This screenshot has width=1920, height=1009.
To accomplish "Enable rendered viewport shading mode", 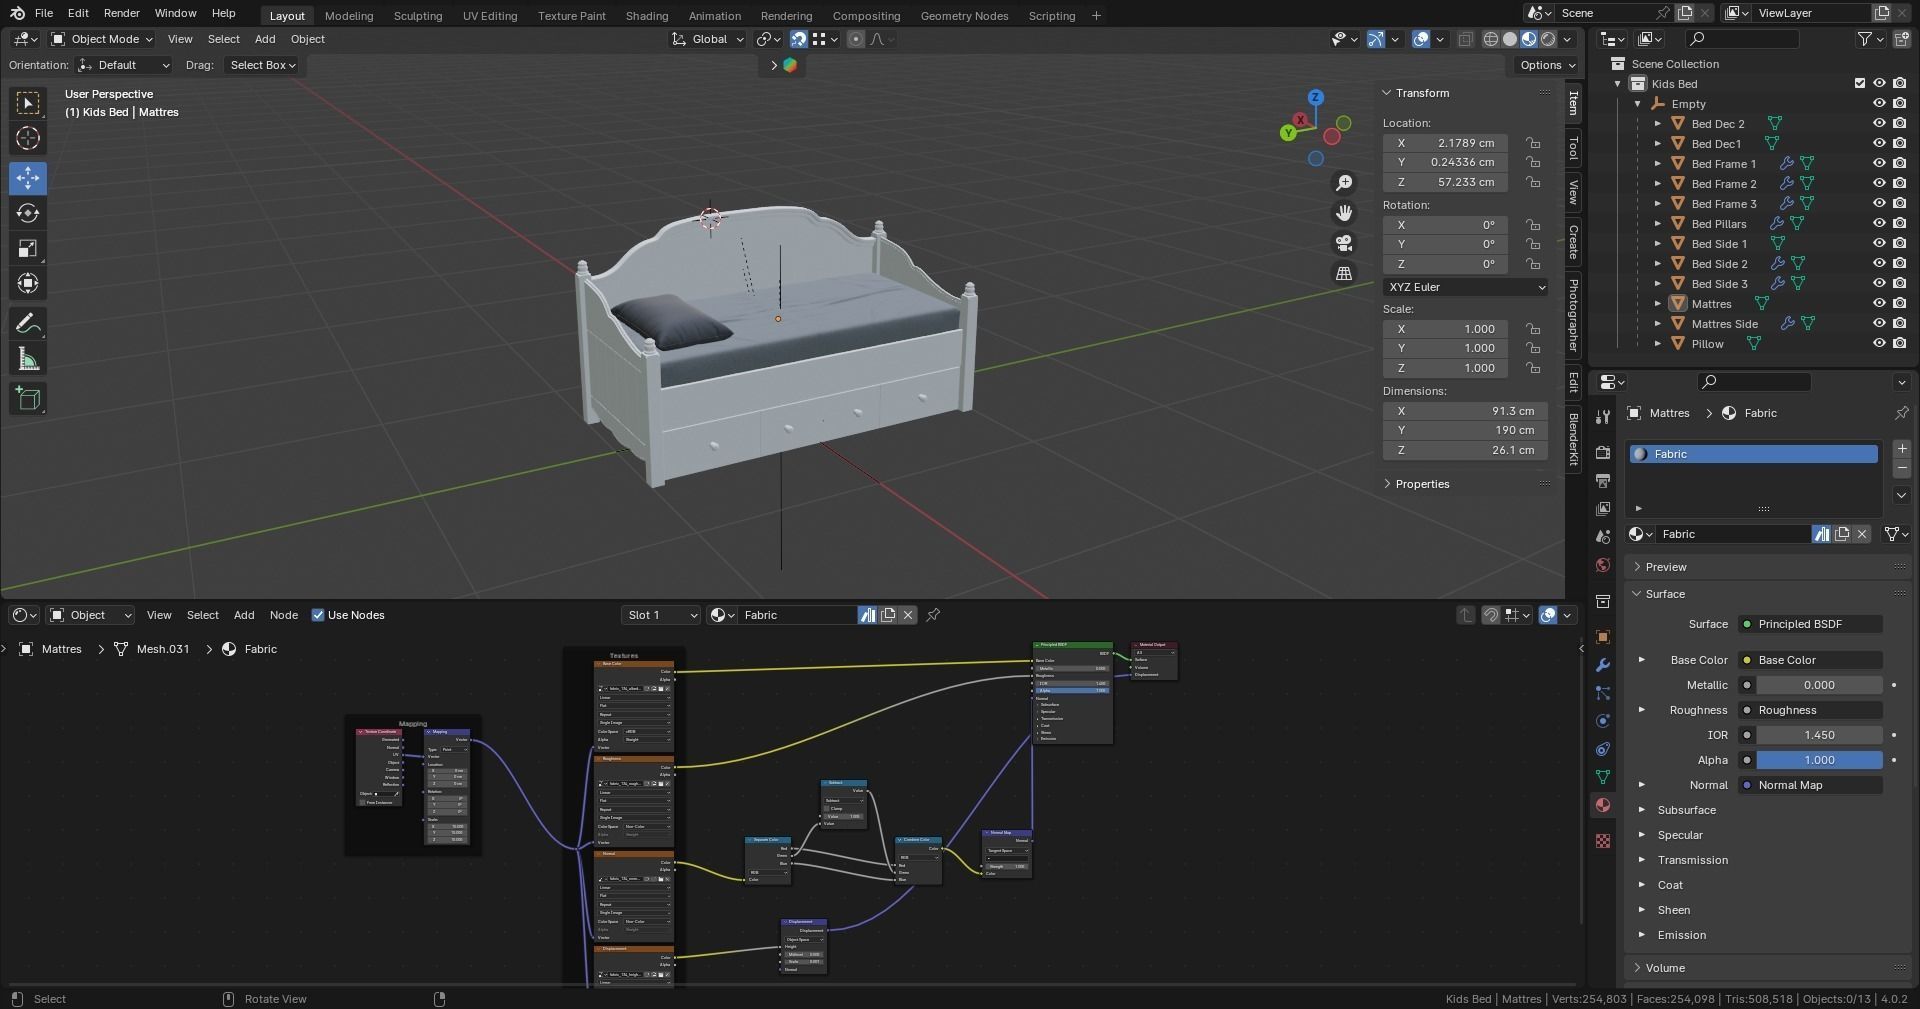I will [1548, 39].
